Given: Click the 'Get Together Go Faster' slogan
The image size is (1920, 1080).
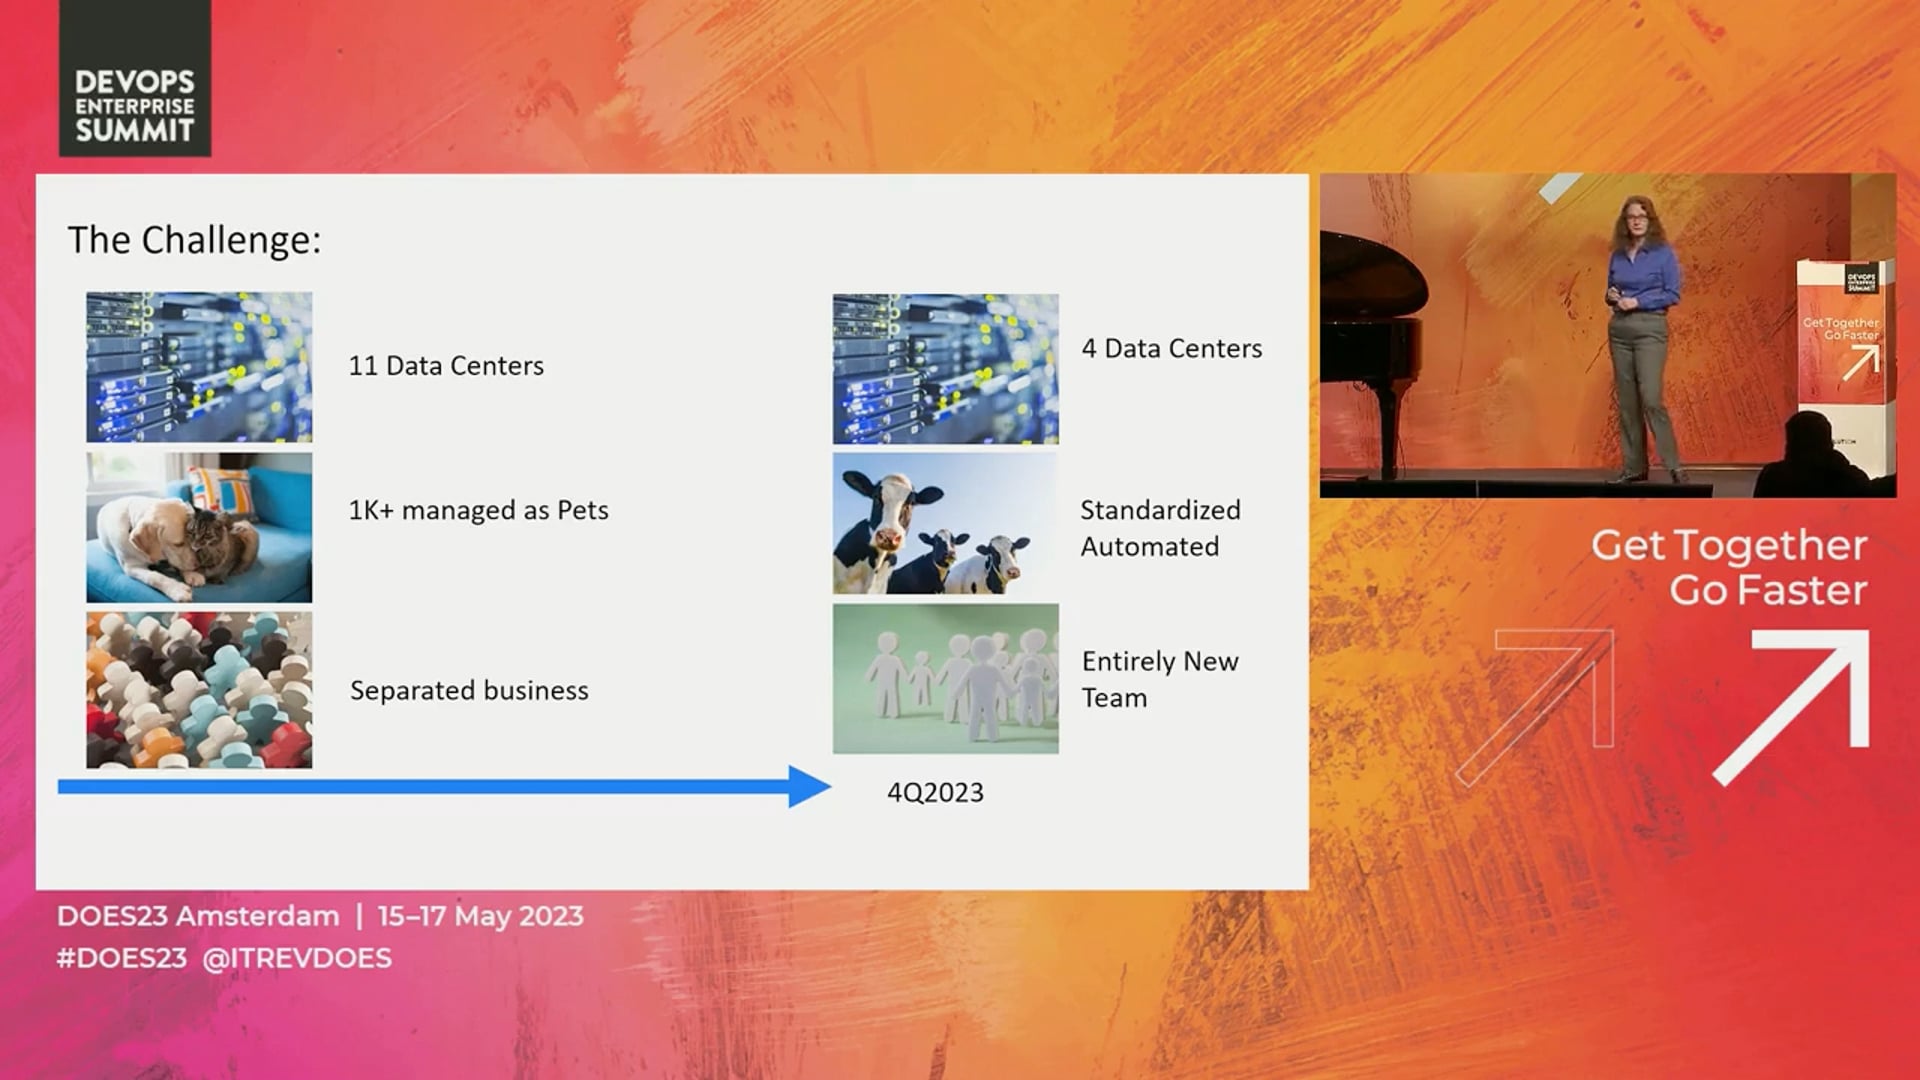Looking at the screenshot, I should [x=1729, y=567].
